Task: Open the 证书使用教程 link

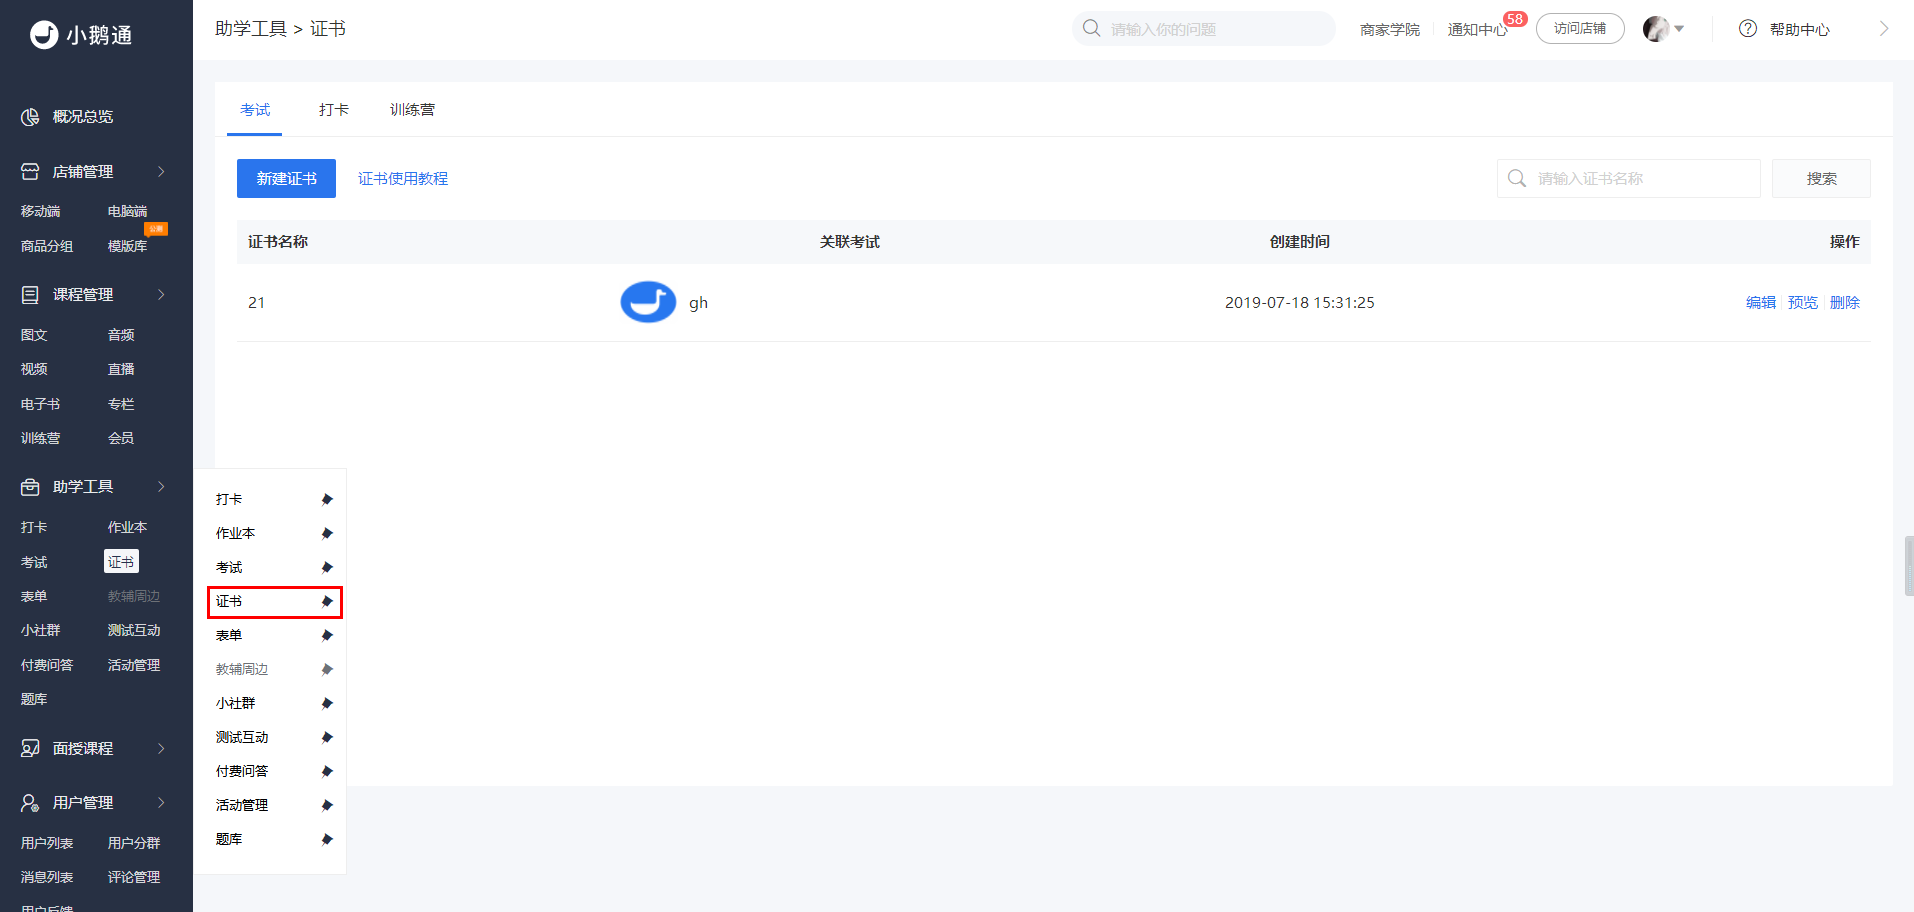Action: (x=403, y=179)
